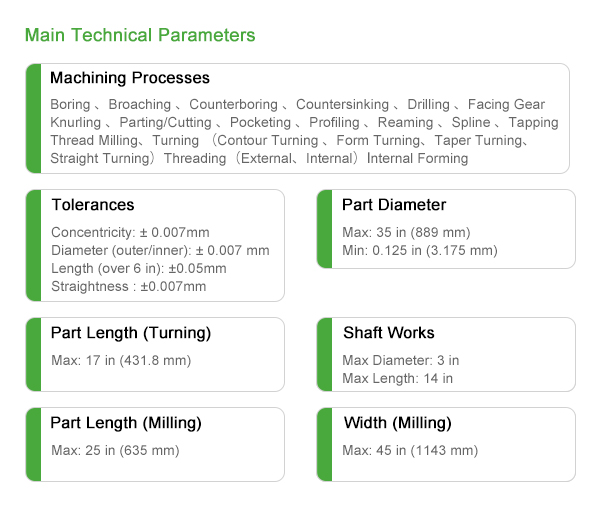Select Max 45 in (1143 mm) text
Screen dimensions: 600x509
[x=410, y=450]
